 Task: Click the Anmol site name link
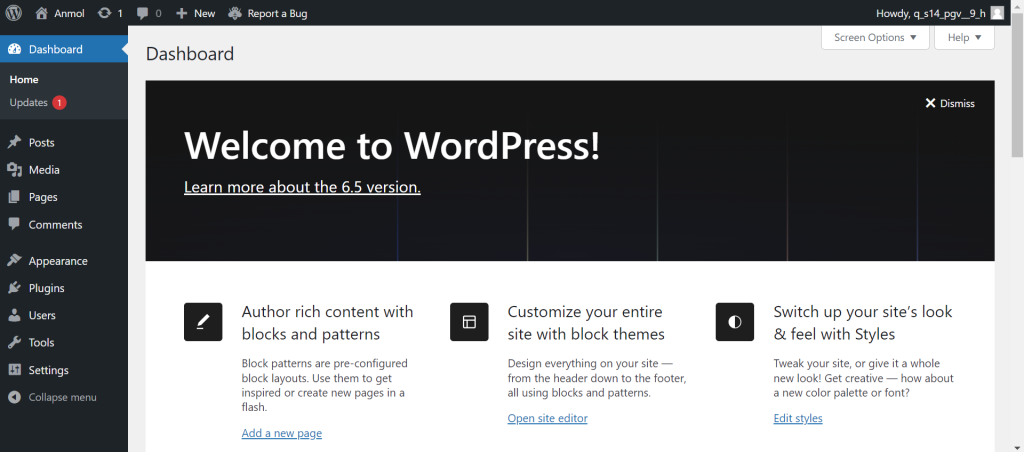pos(69,13)
